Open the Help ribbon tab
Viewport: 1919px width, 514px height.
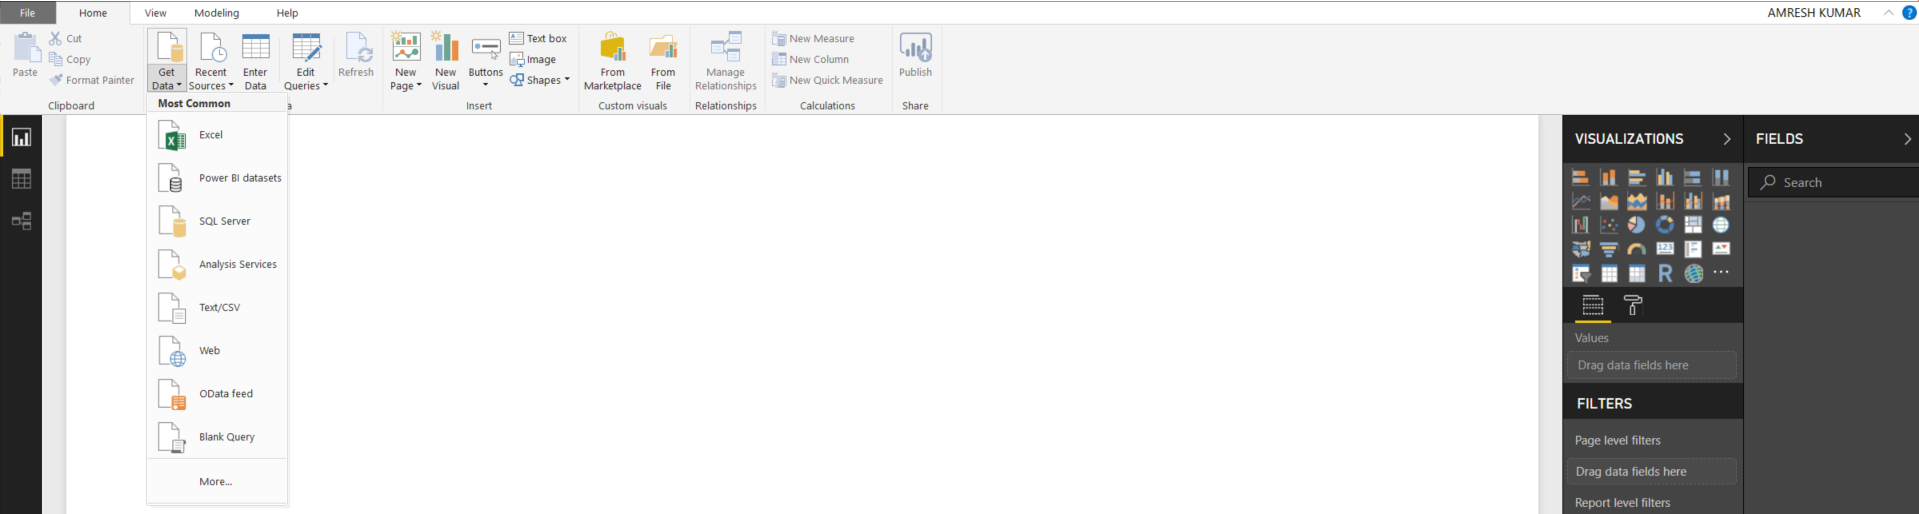point(287,13)
